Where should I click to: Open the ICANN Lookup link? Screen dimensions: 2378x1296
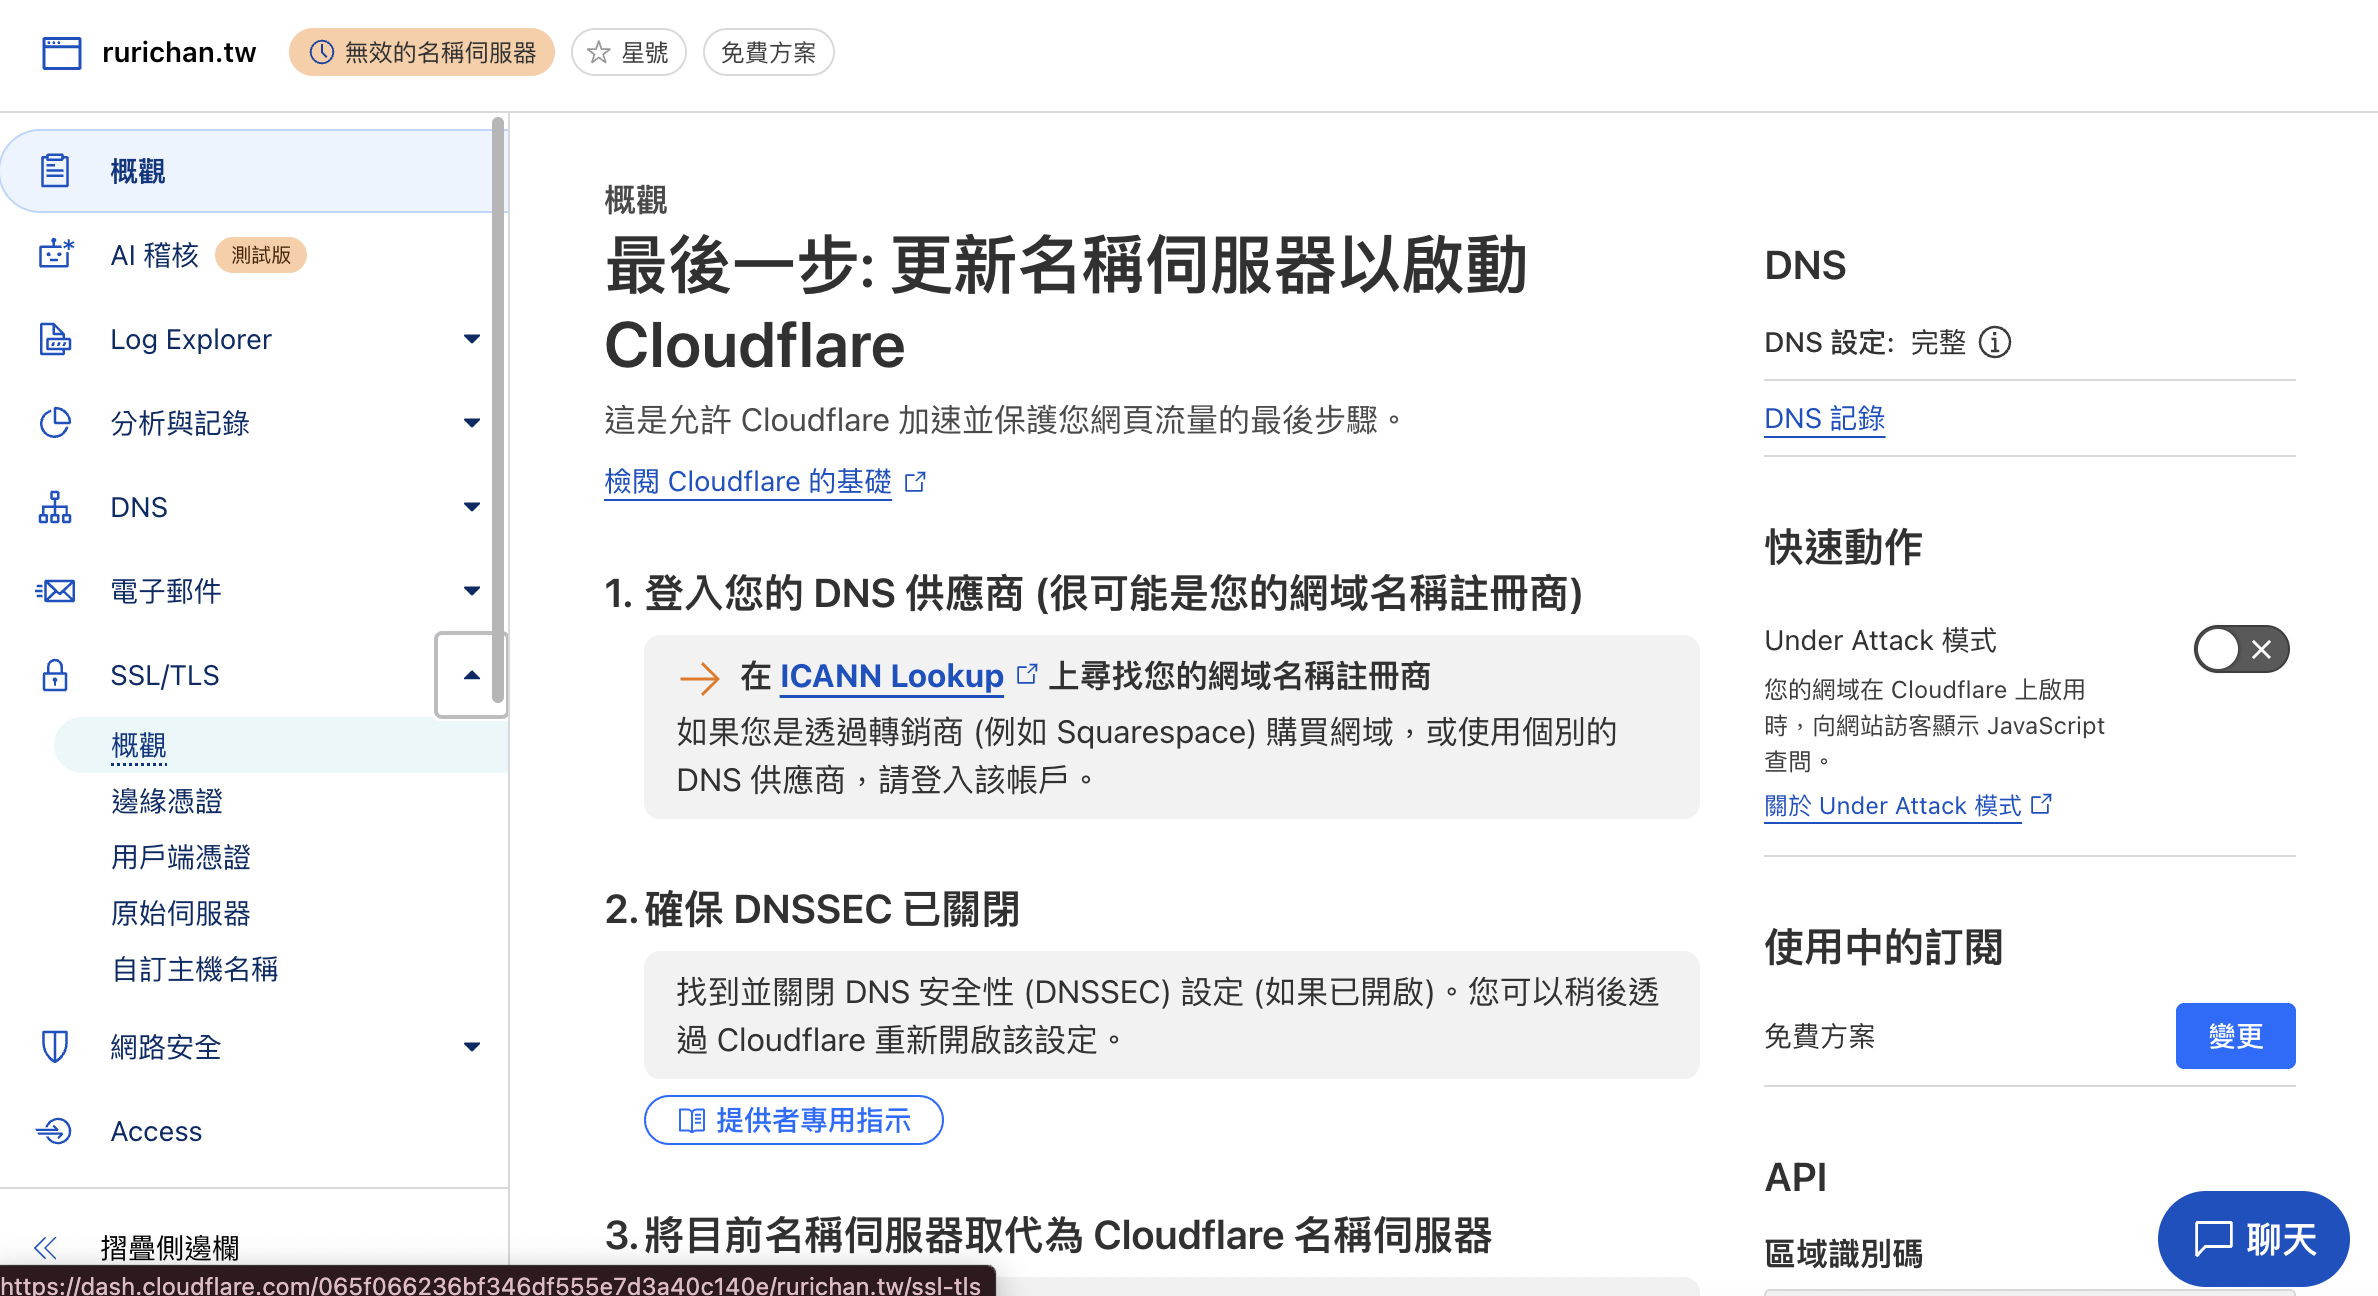(x=891, y=676)
